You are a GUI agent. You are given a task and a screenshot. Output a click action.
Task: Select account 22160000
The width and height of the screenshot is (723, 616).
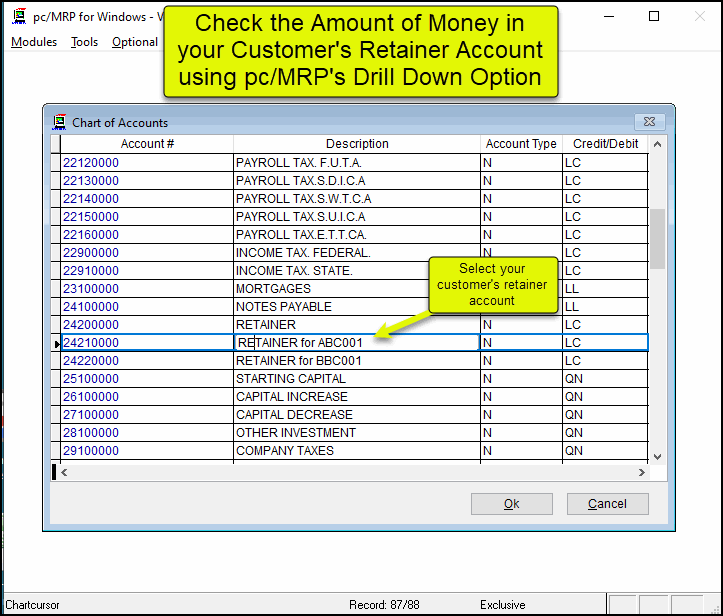[147, 235]
